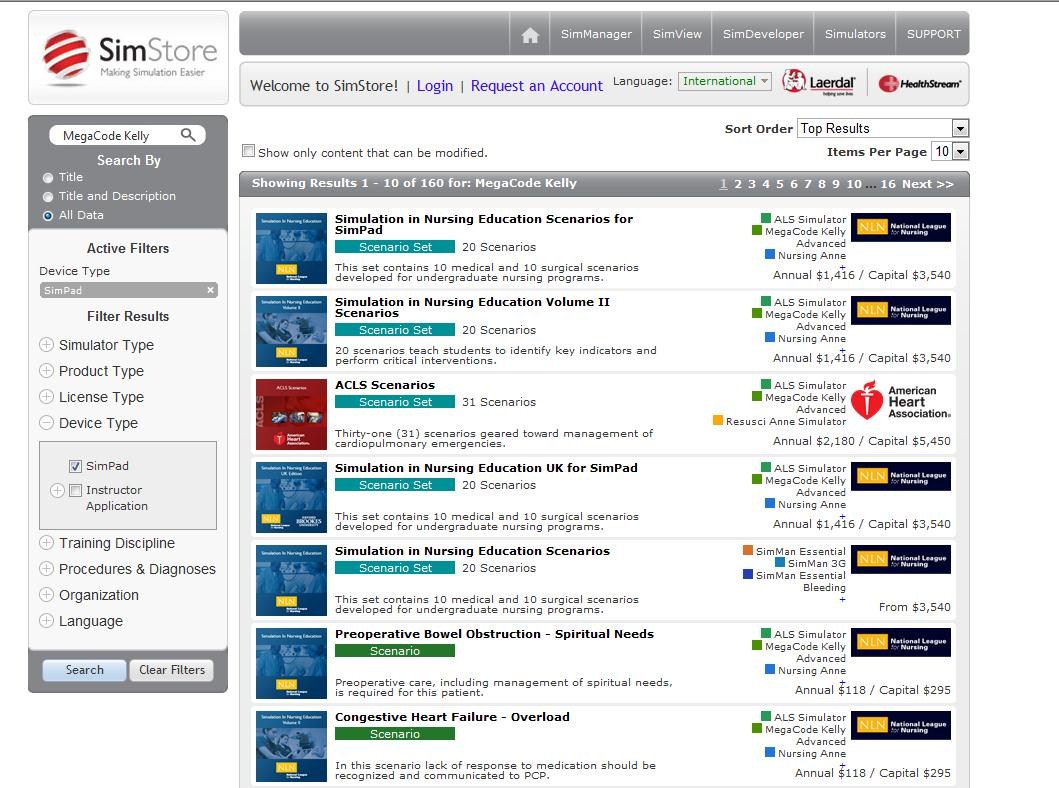Click NLN logo on Nursing Education UK row

pos(901,475)
